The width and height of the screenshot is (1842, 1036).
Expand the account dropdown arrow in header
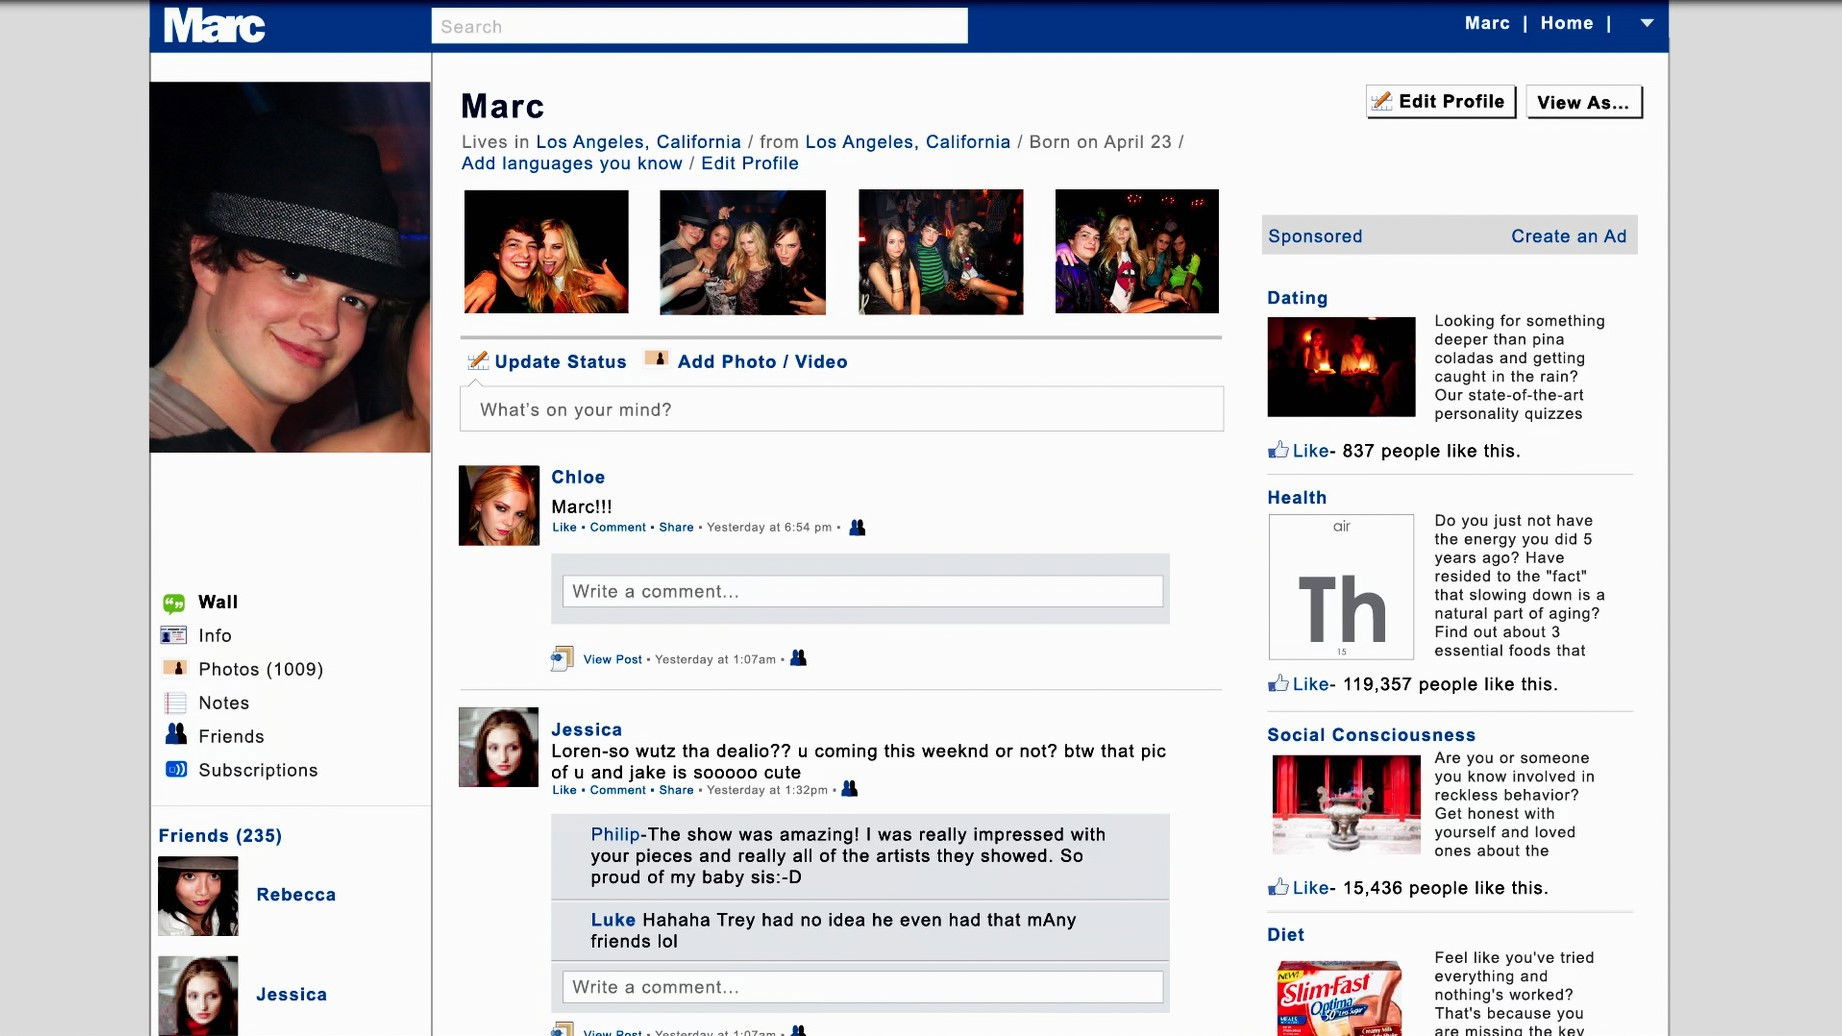pyautogui.click(x=1646, y=23)
